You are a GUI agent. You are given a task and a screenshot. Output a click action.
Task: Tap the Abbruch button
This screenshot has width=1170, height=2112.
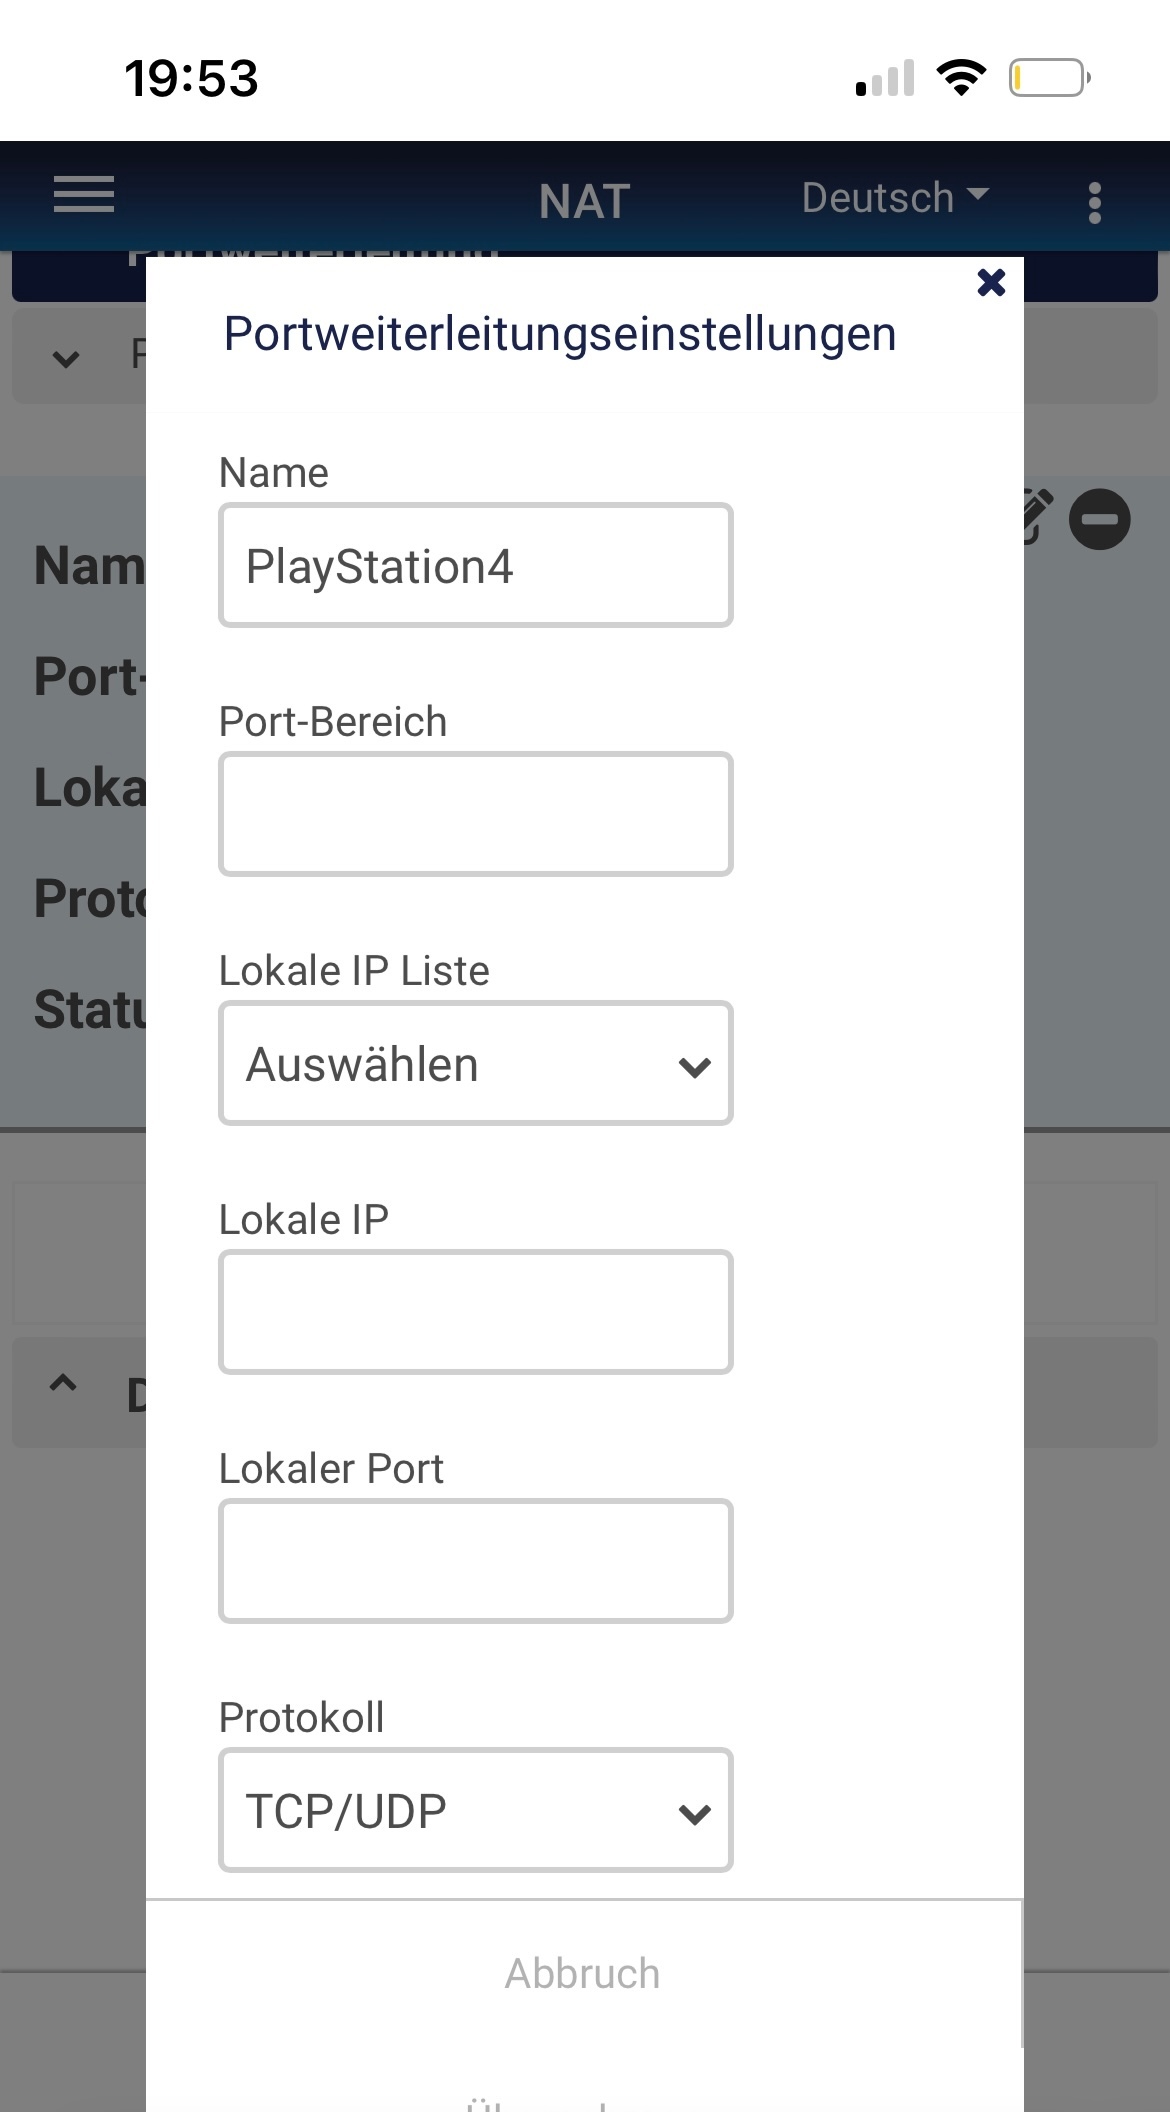(x=583, y=1974)
